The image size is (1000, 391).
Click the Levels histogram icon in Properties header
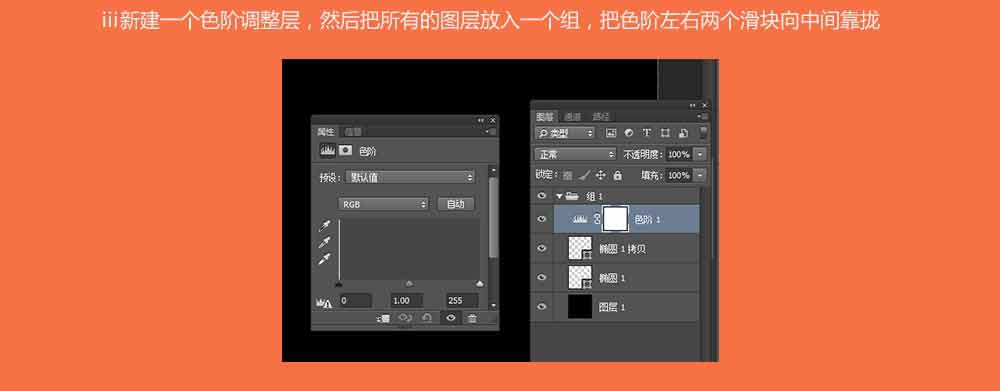[327, 151]
